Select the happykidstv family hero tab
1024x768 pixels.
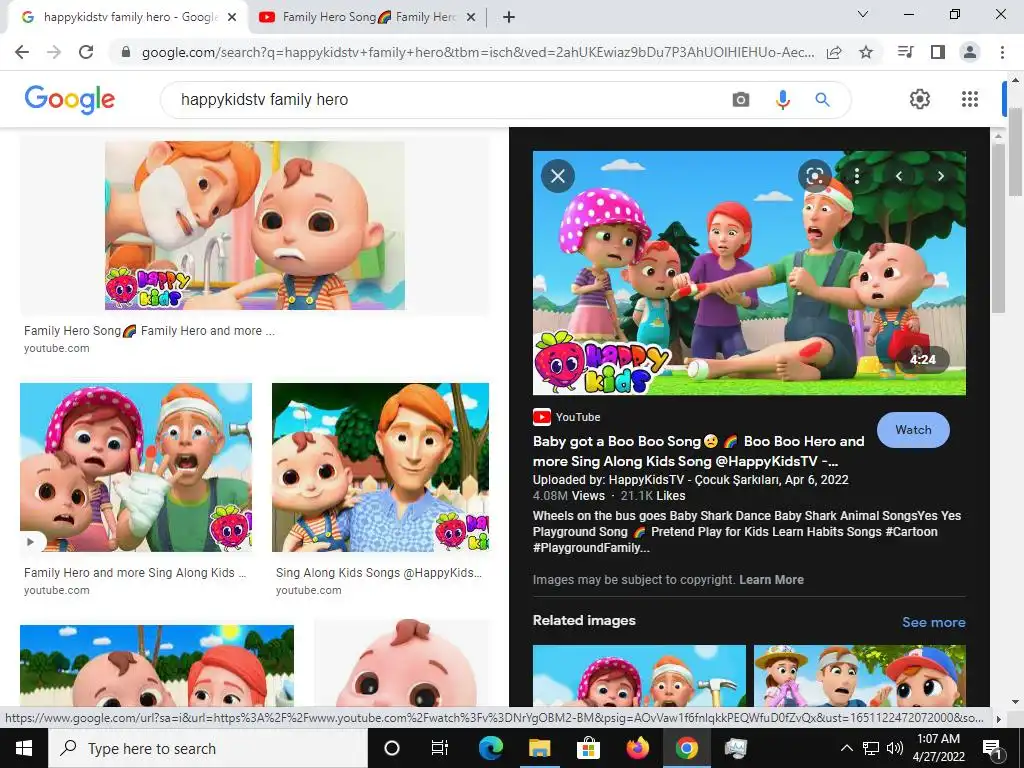(x=129, y=17)
